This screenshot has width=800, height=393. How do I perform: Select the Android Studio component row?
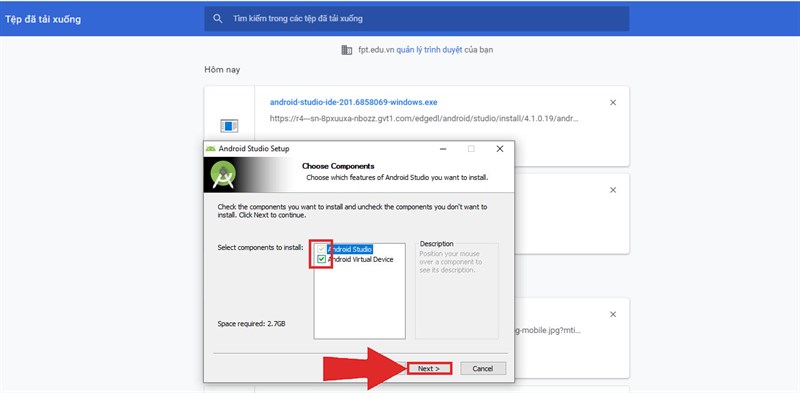coord(350,249)
